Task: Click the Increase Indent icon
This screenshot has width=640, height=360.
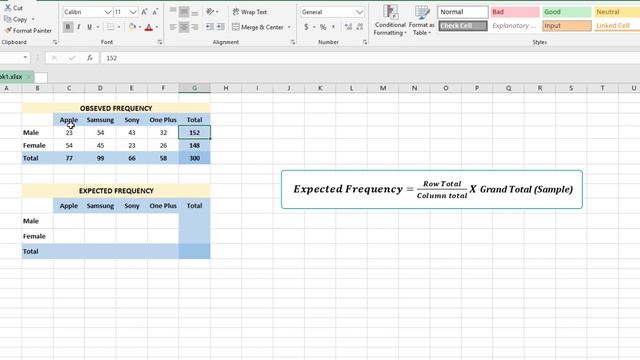Action: 220,27
